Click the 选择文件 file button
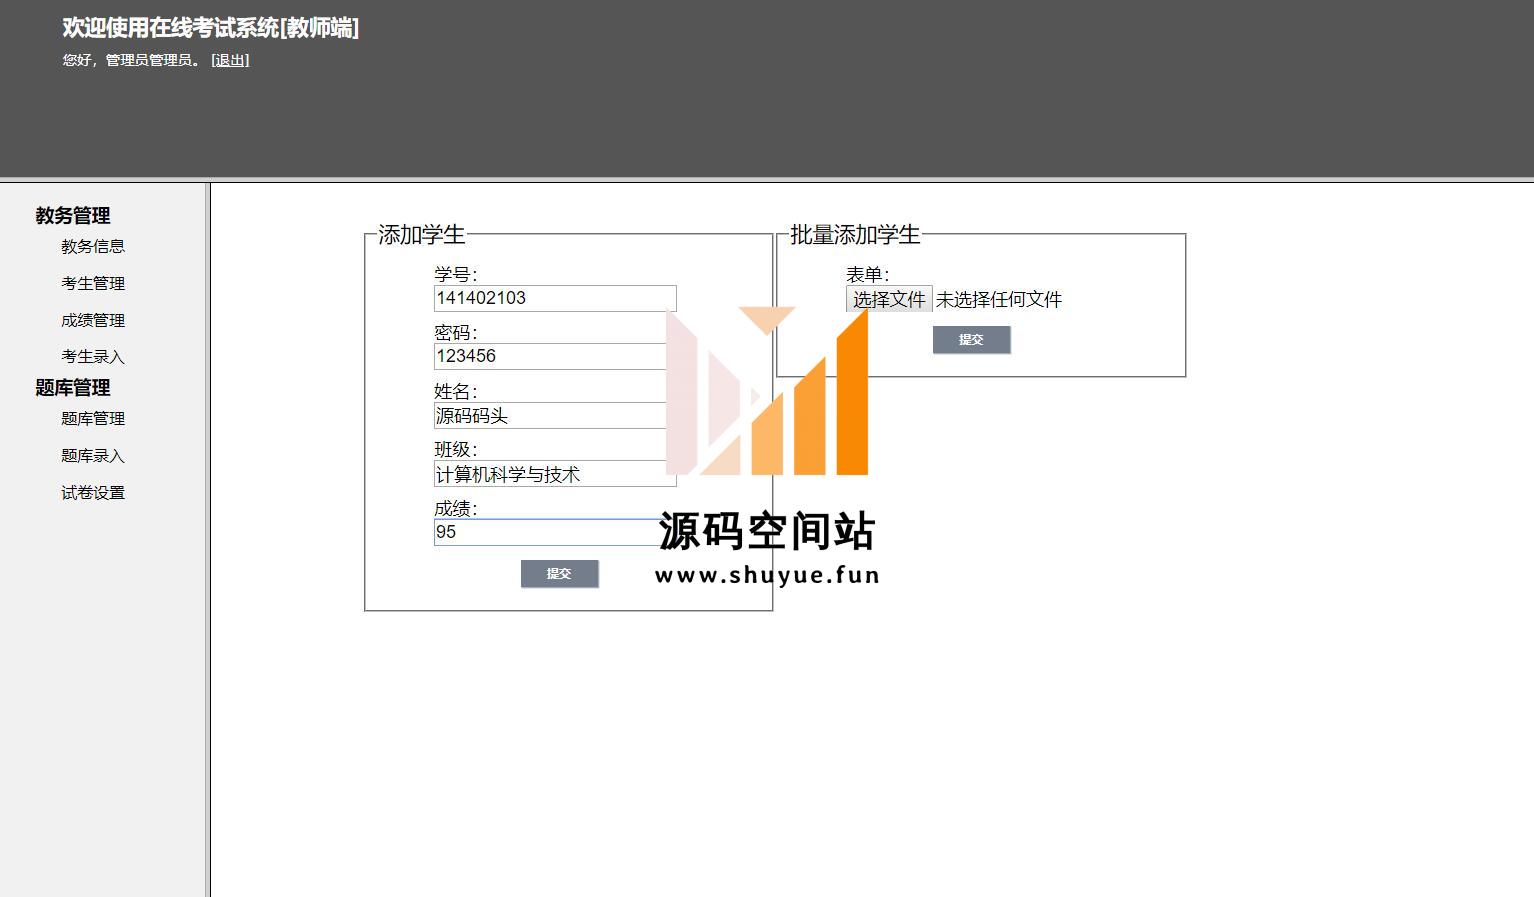This screenshot has width=1534, height=897. [889, 299]
